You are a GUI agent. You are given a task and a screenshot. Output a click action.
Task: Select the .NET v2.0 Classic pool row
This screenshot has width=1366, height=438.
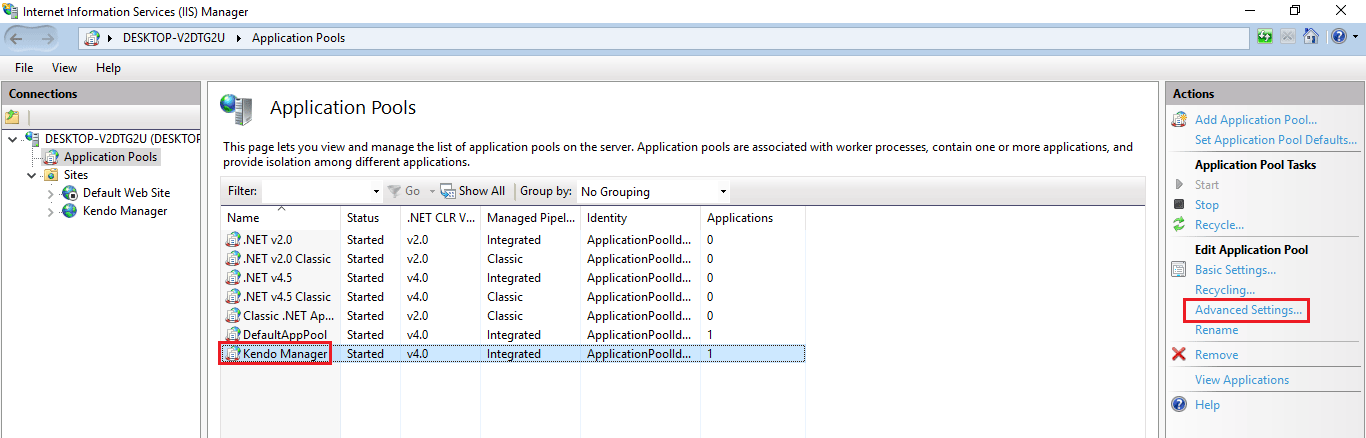tap(513, 259)
